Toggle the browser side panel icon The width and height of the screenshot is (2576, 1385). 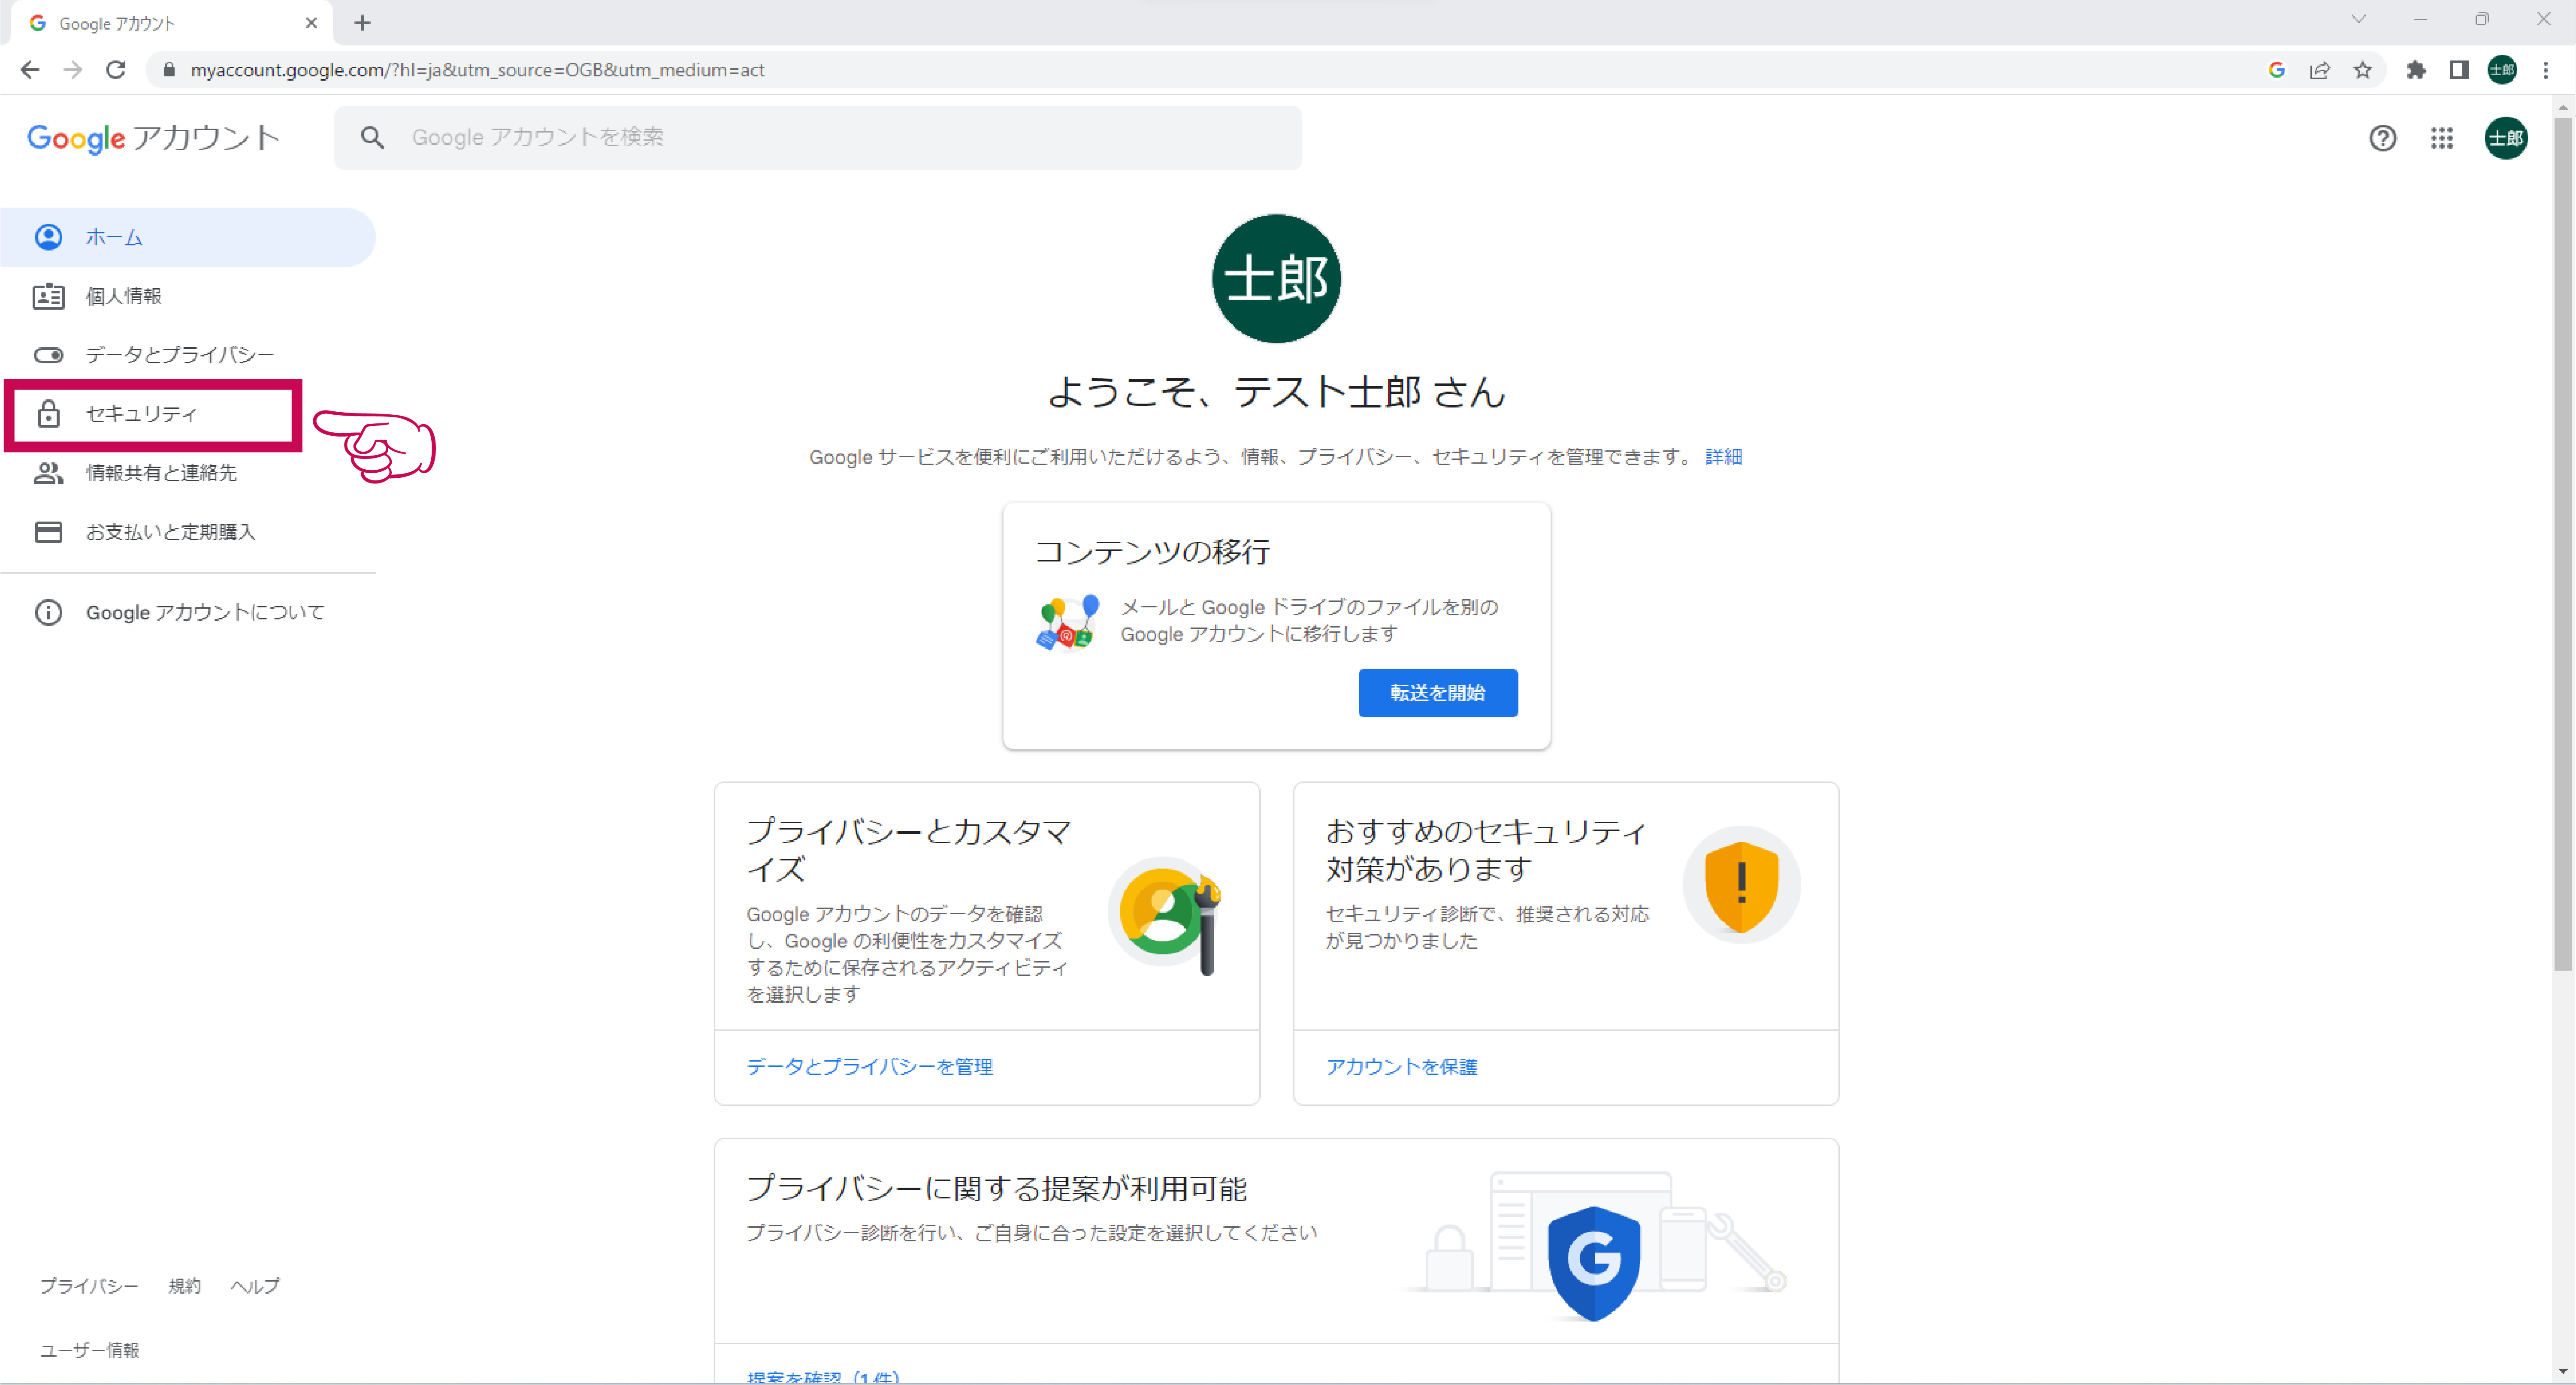pos(2458,70)
